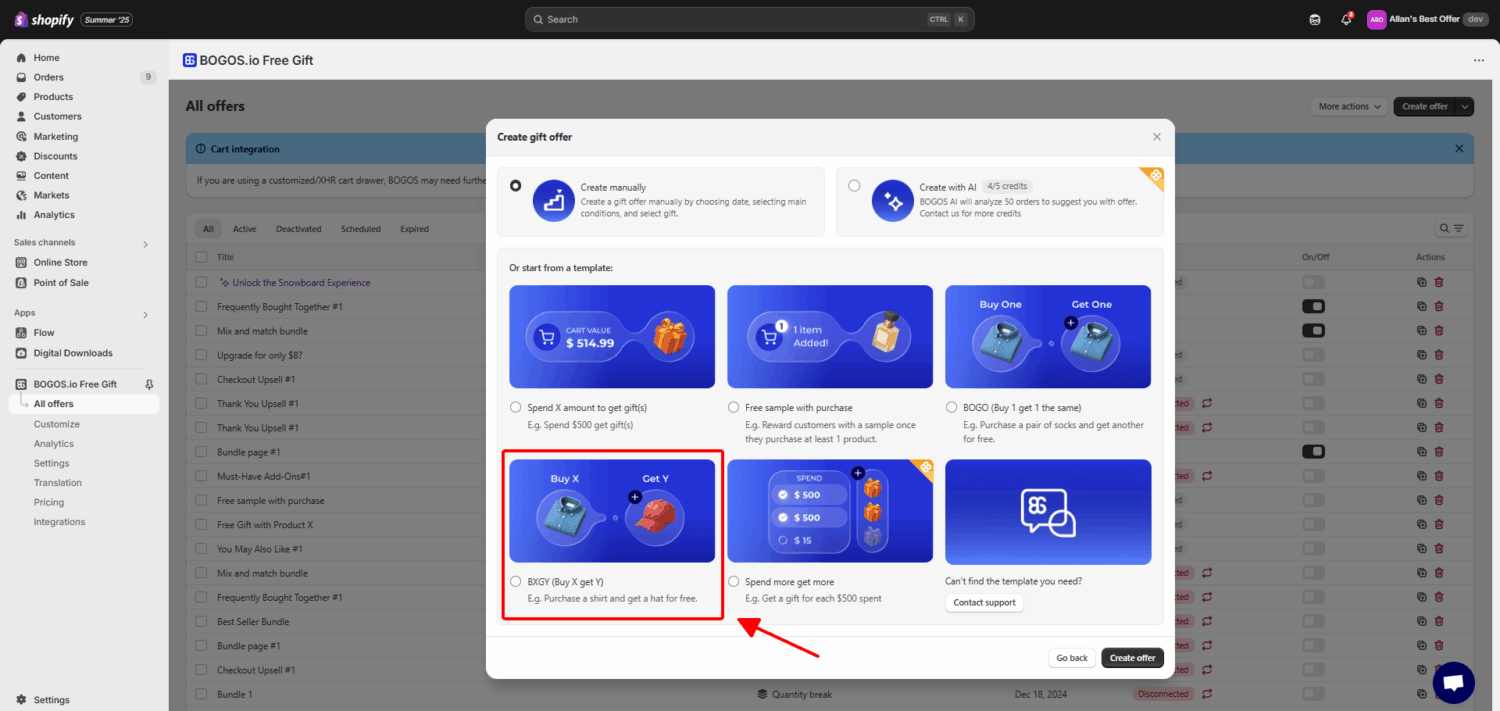Switch to the Active offers tab

tap(245, 229)
